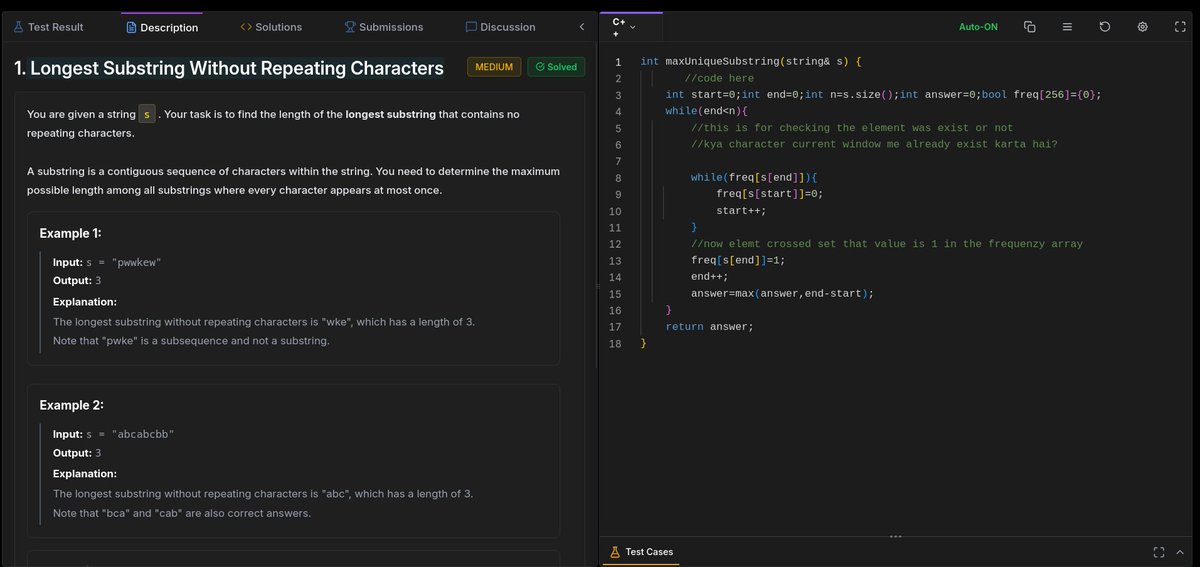Reset code with the circular arrow icon
1200x567 pixels.
(x=1105, y=27)
